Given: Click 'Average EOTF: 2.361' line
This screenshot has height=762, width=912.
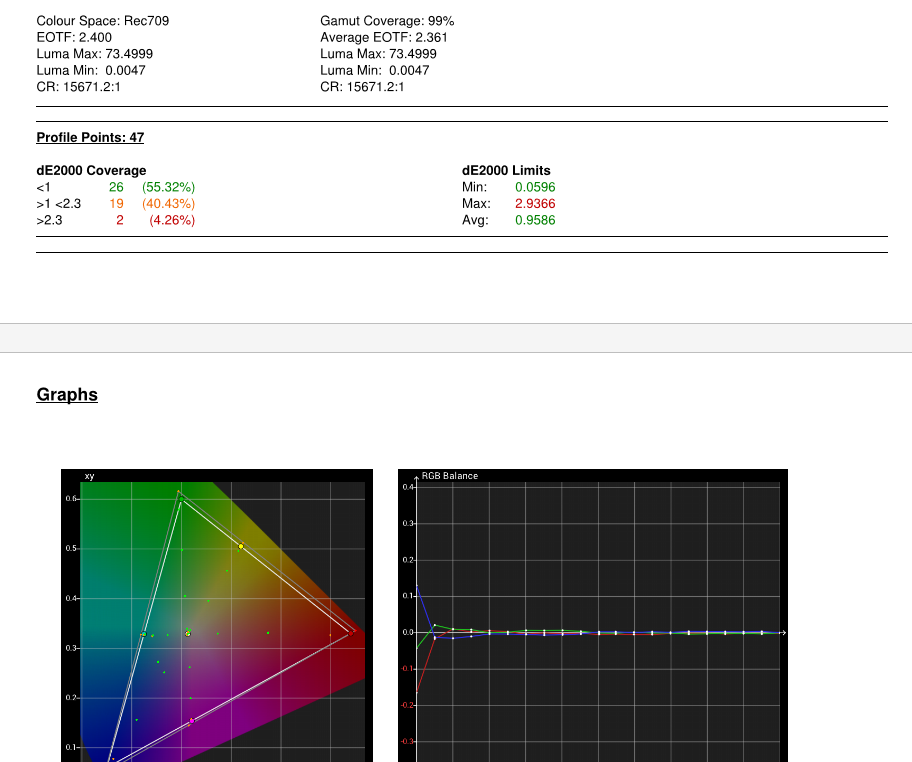Looking at the screenshot, I should (x=384, y=37).
